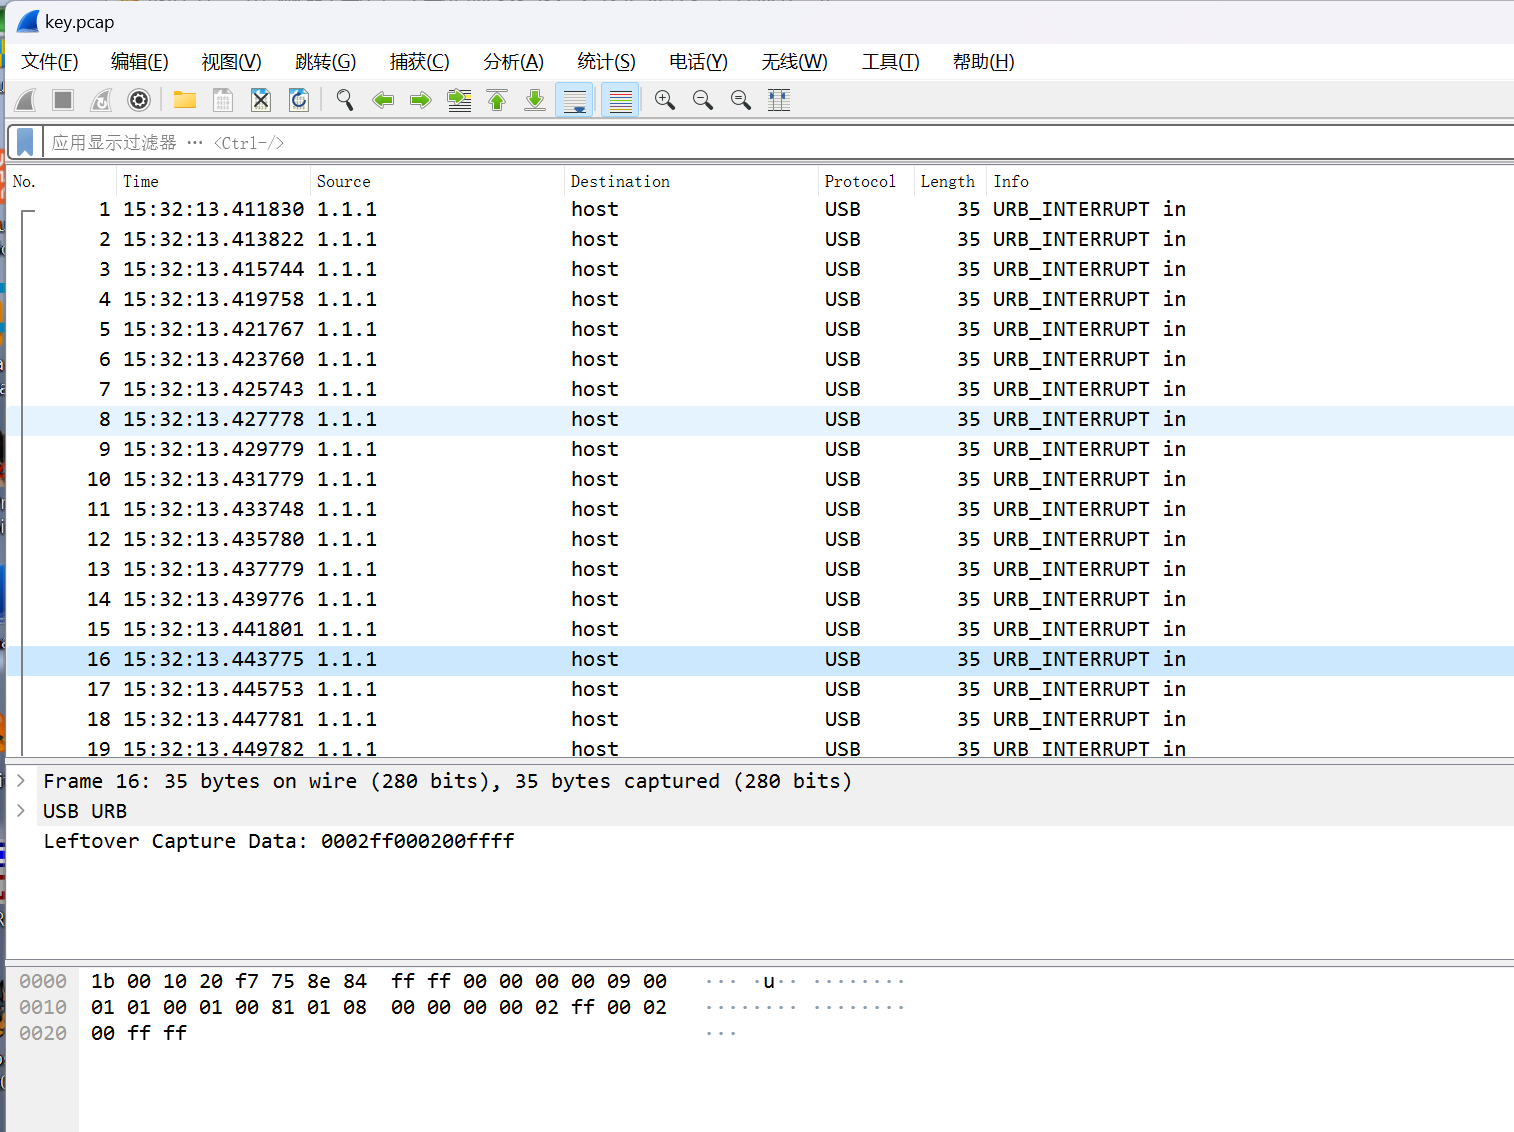Viewport: 1514px width, 1132px height.
Task: Sort by the Source column header
Action: [438, 181]
